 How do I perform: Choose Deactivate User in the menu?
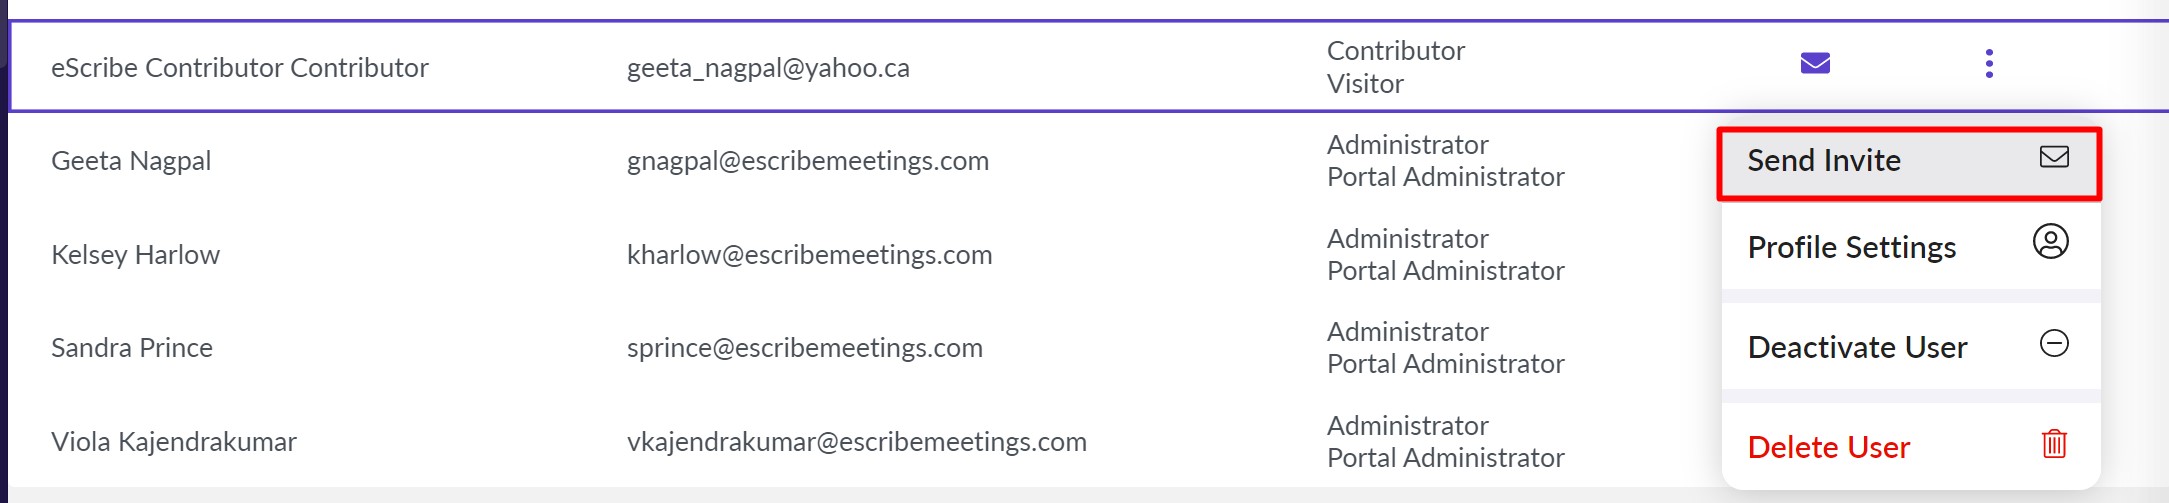[1857, 348]
